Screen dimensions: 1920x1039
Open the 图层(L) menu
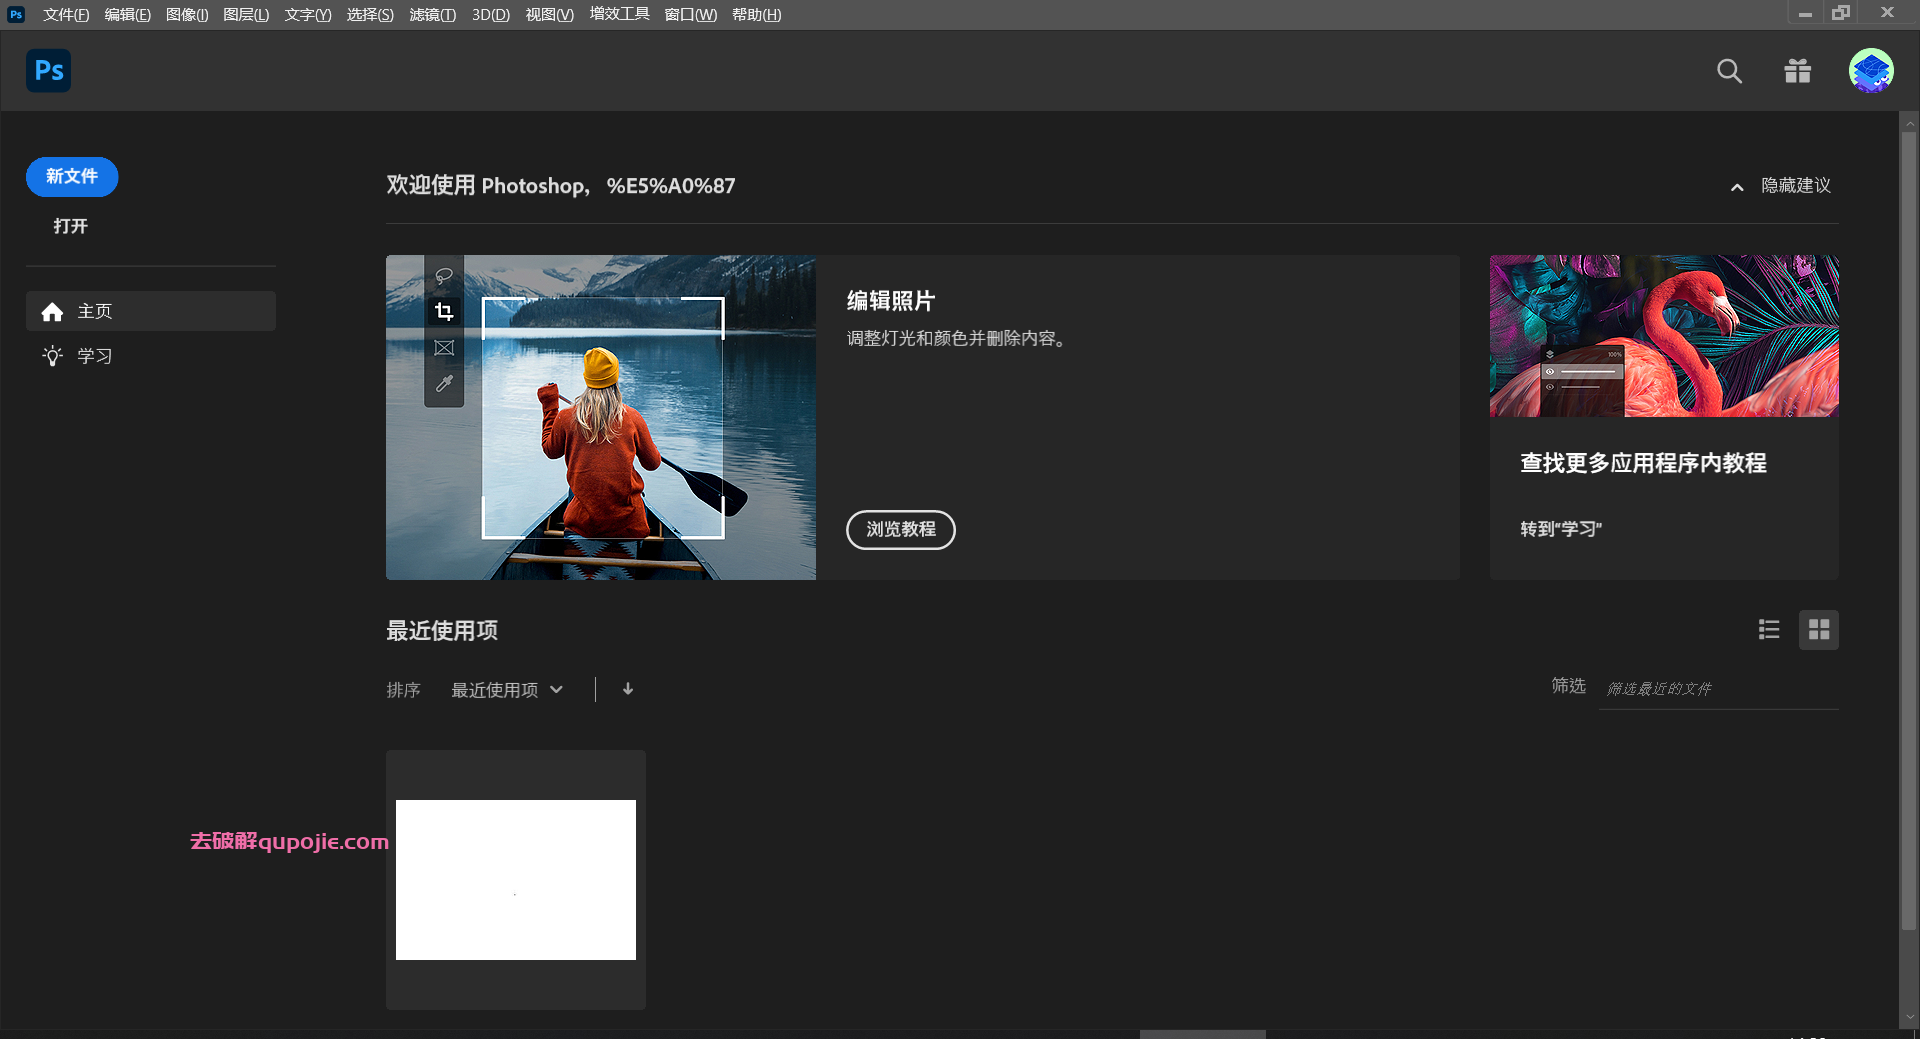tap(246, 14)
